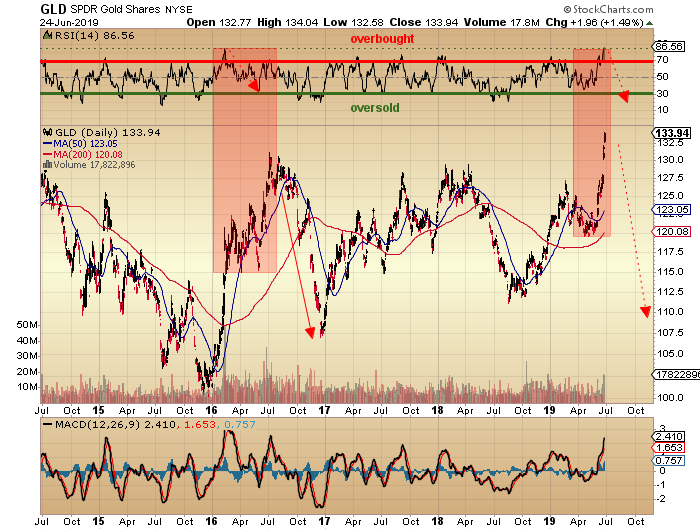Click the 18 year label under the MACD panel
Screen dimensions: 700x530
438,521
